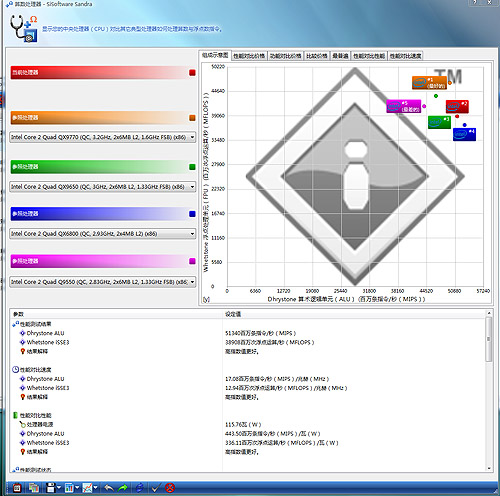Toggle the green reference processor color square
Screen dimensions: 500x496
pyautogui.click(x=192, y=167)
